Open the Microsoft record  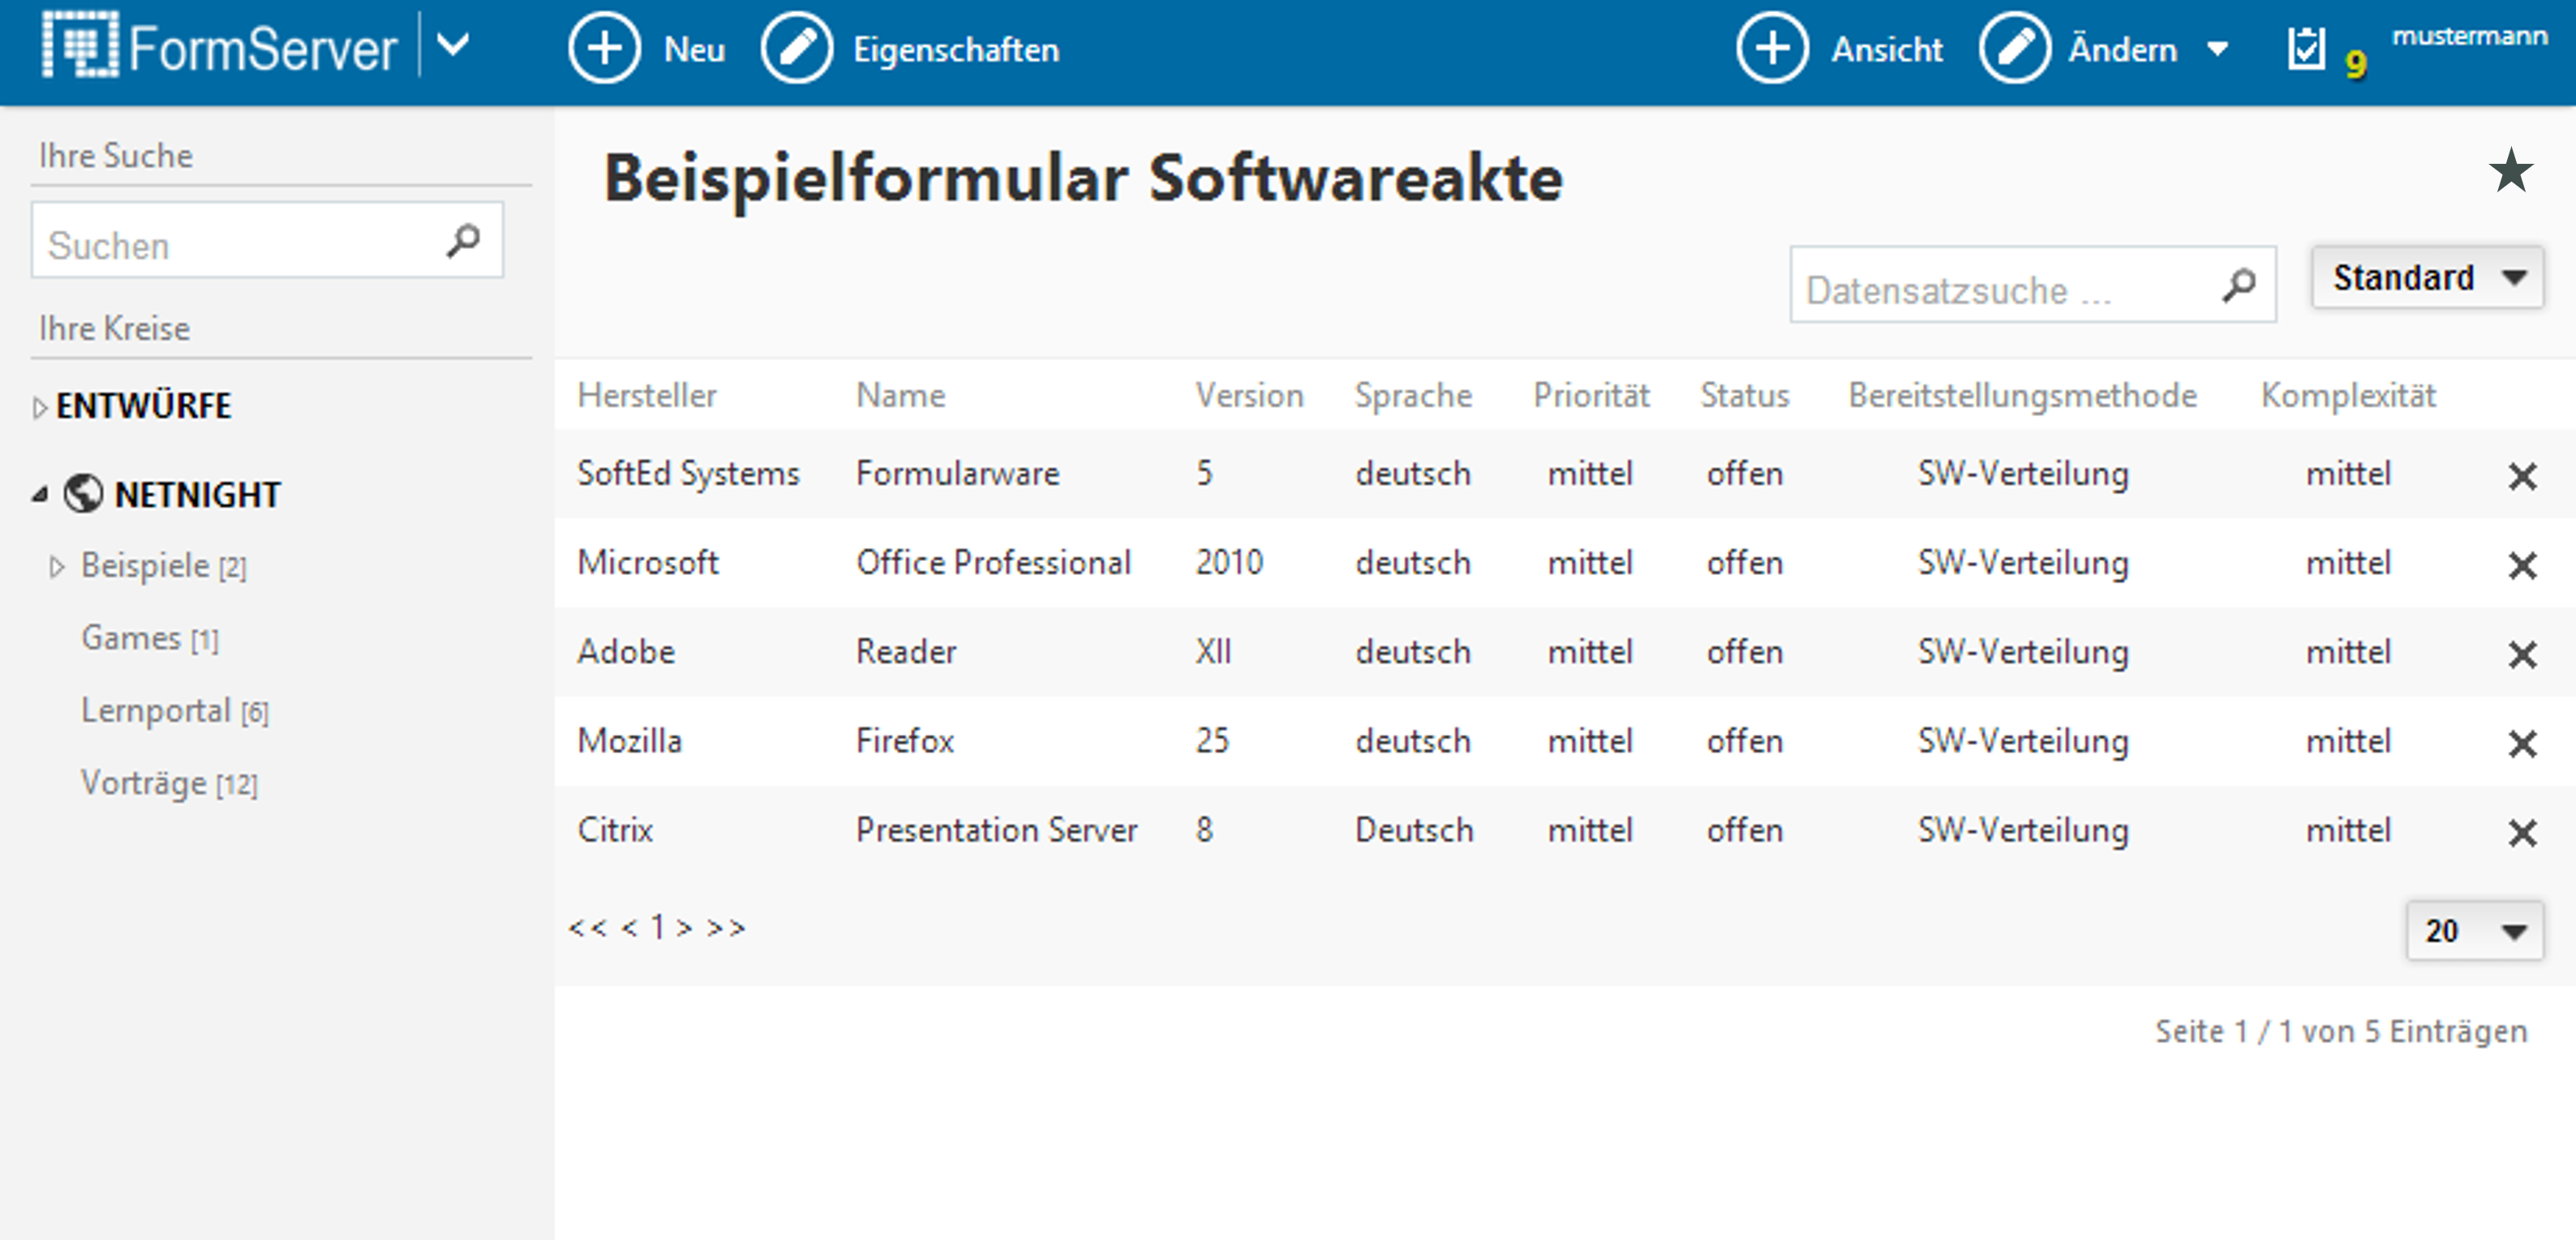tap(648, 562)
